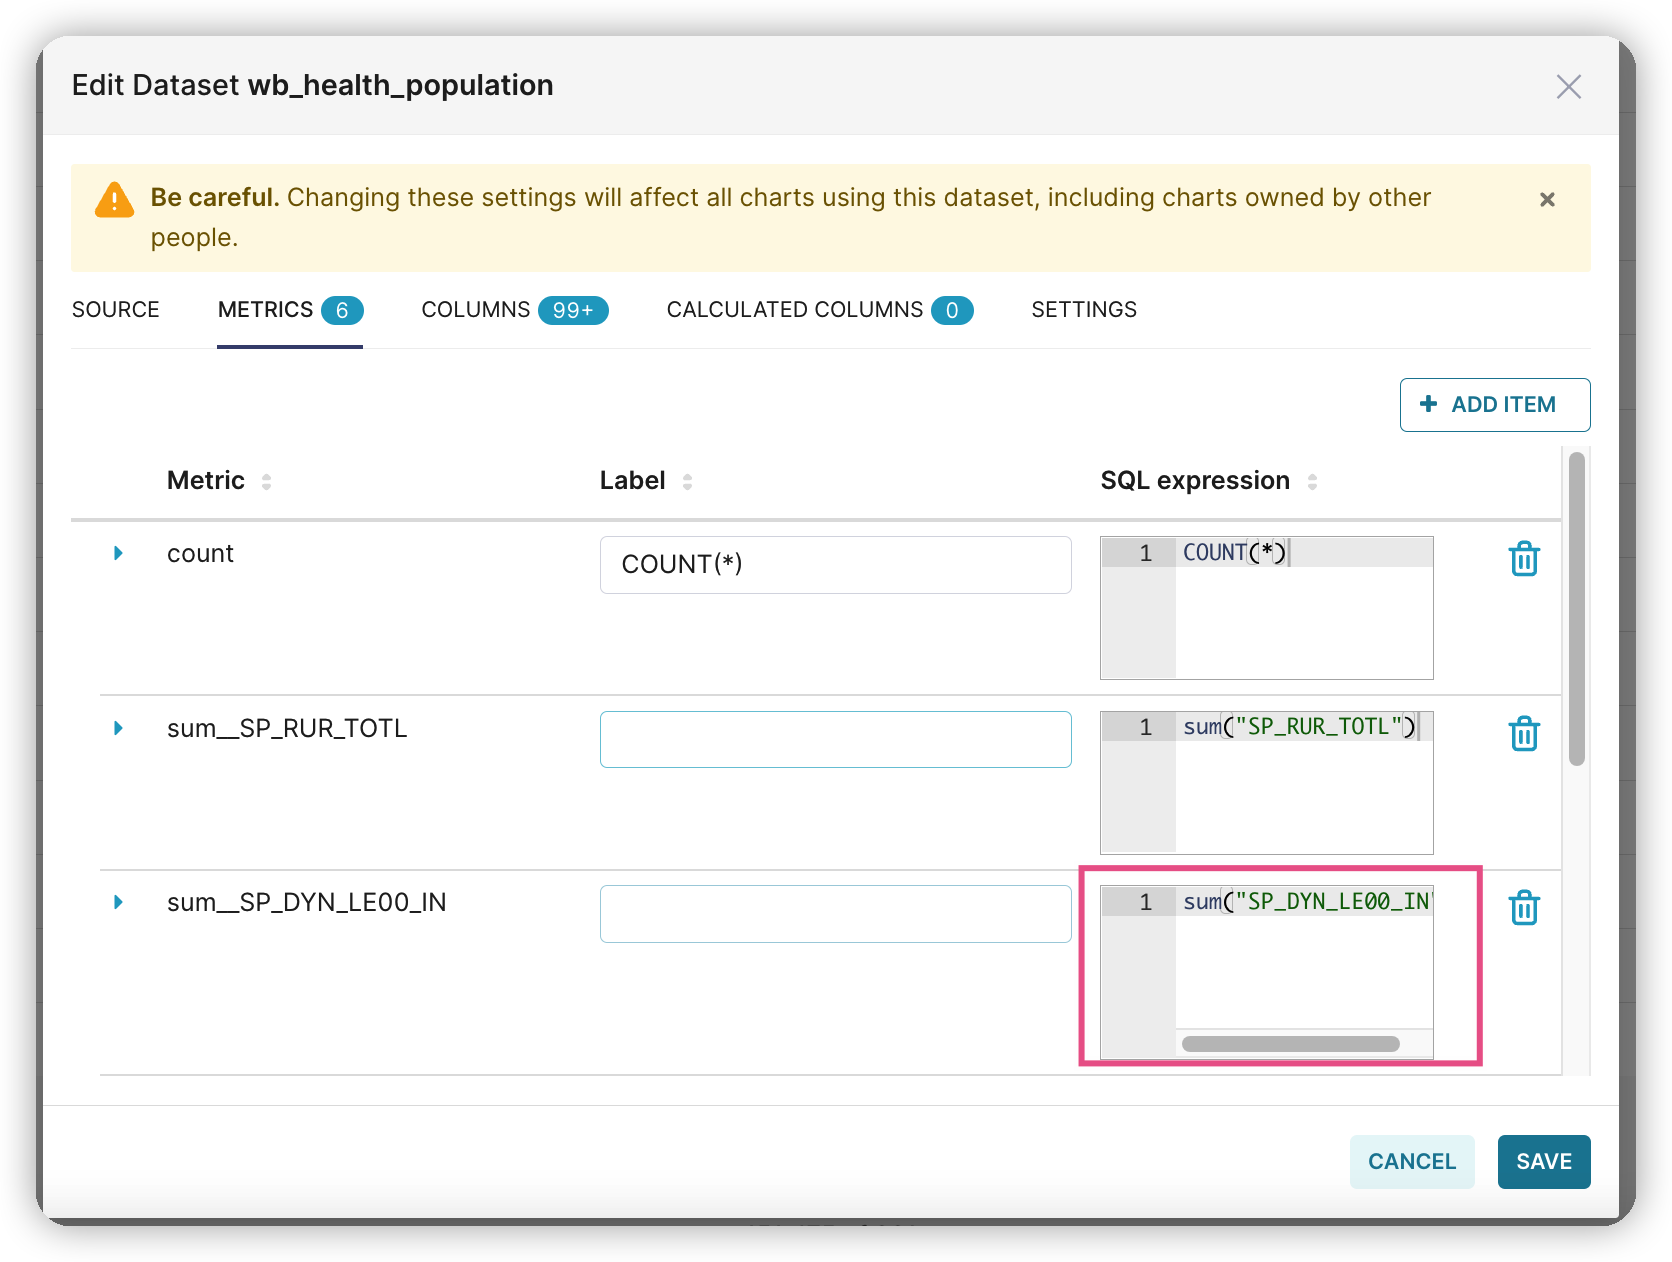Save the dataset changes

point(1543,1161)
